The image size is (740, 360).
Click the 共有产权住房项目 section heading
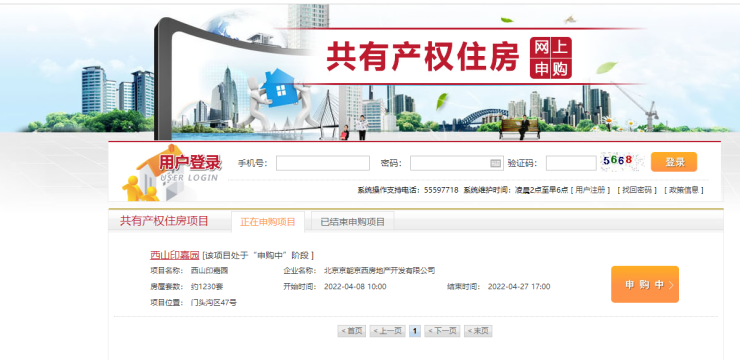[x=164, y=221]
